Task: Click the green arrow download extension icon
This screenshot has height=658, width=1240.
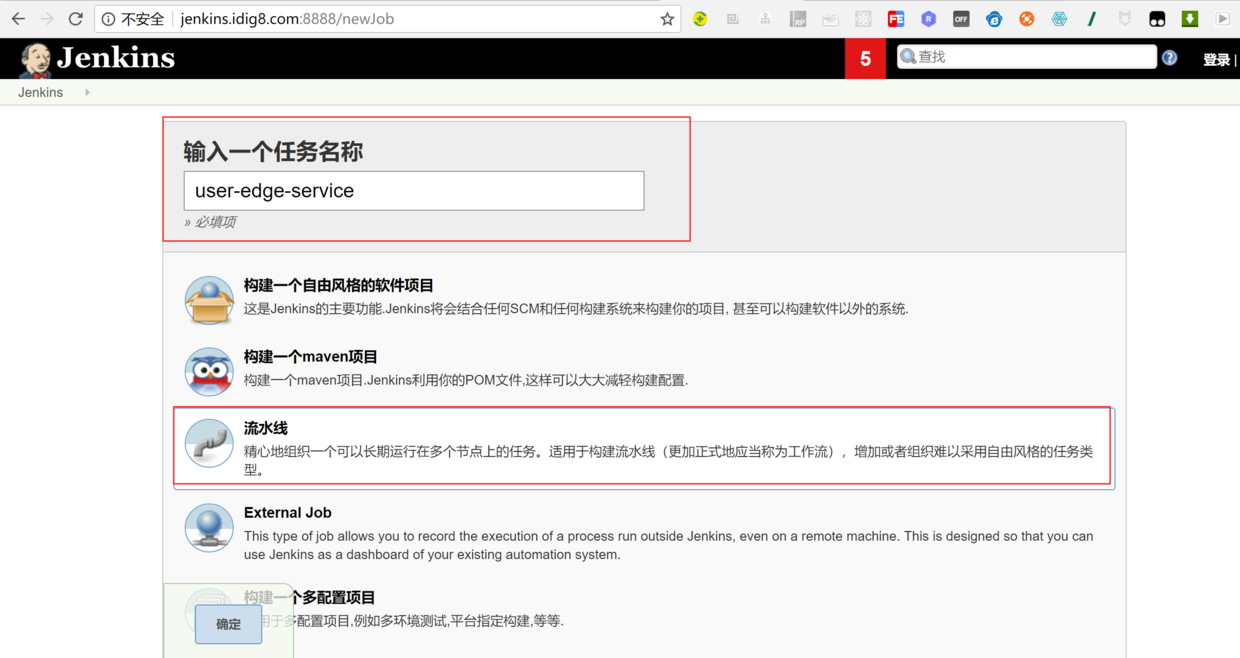Action: 1189,18
